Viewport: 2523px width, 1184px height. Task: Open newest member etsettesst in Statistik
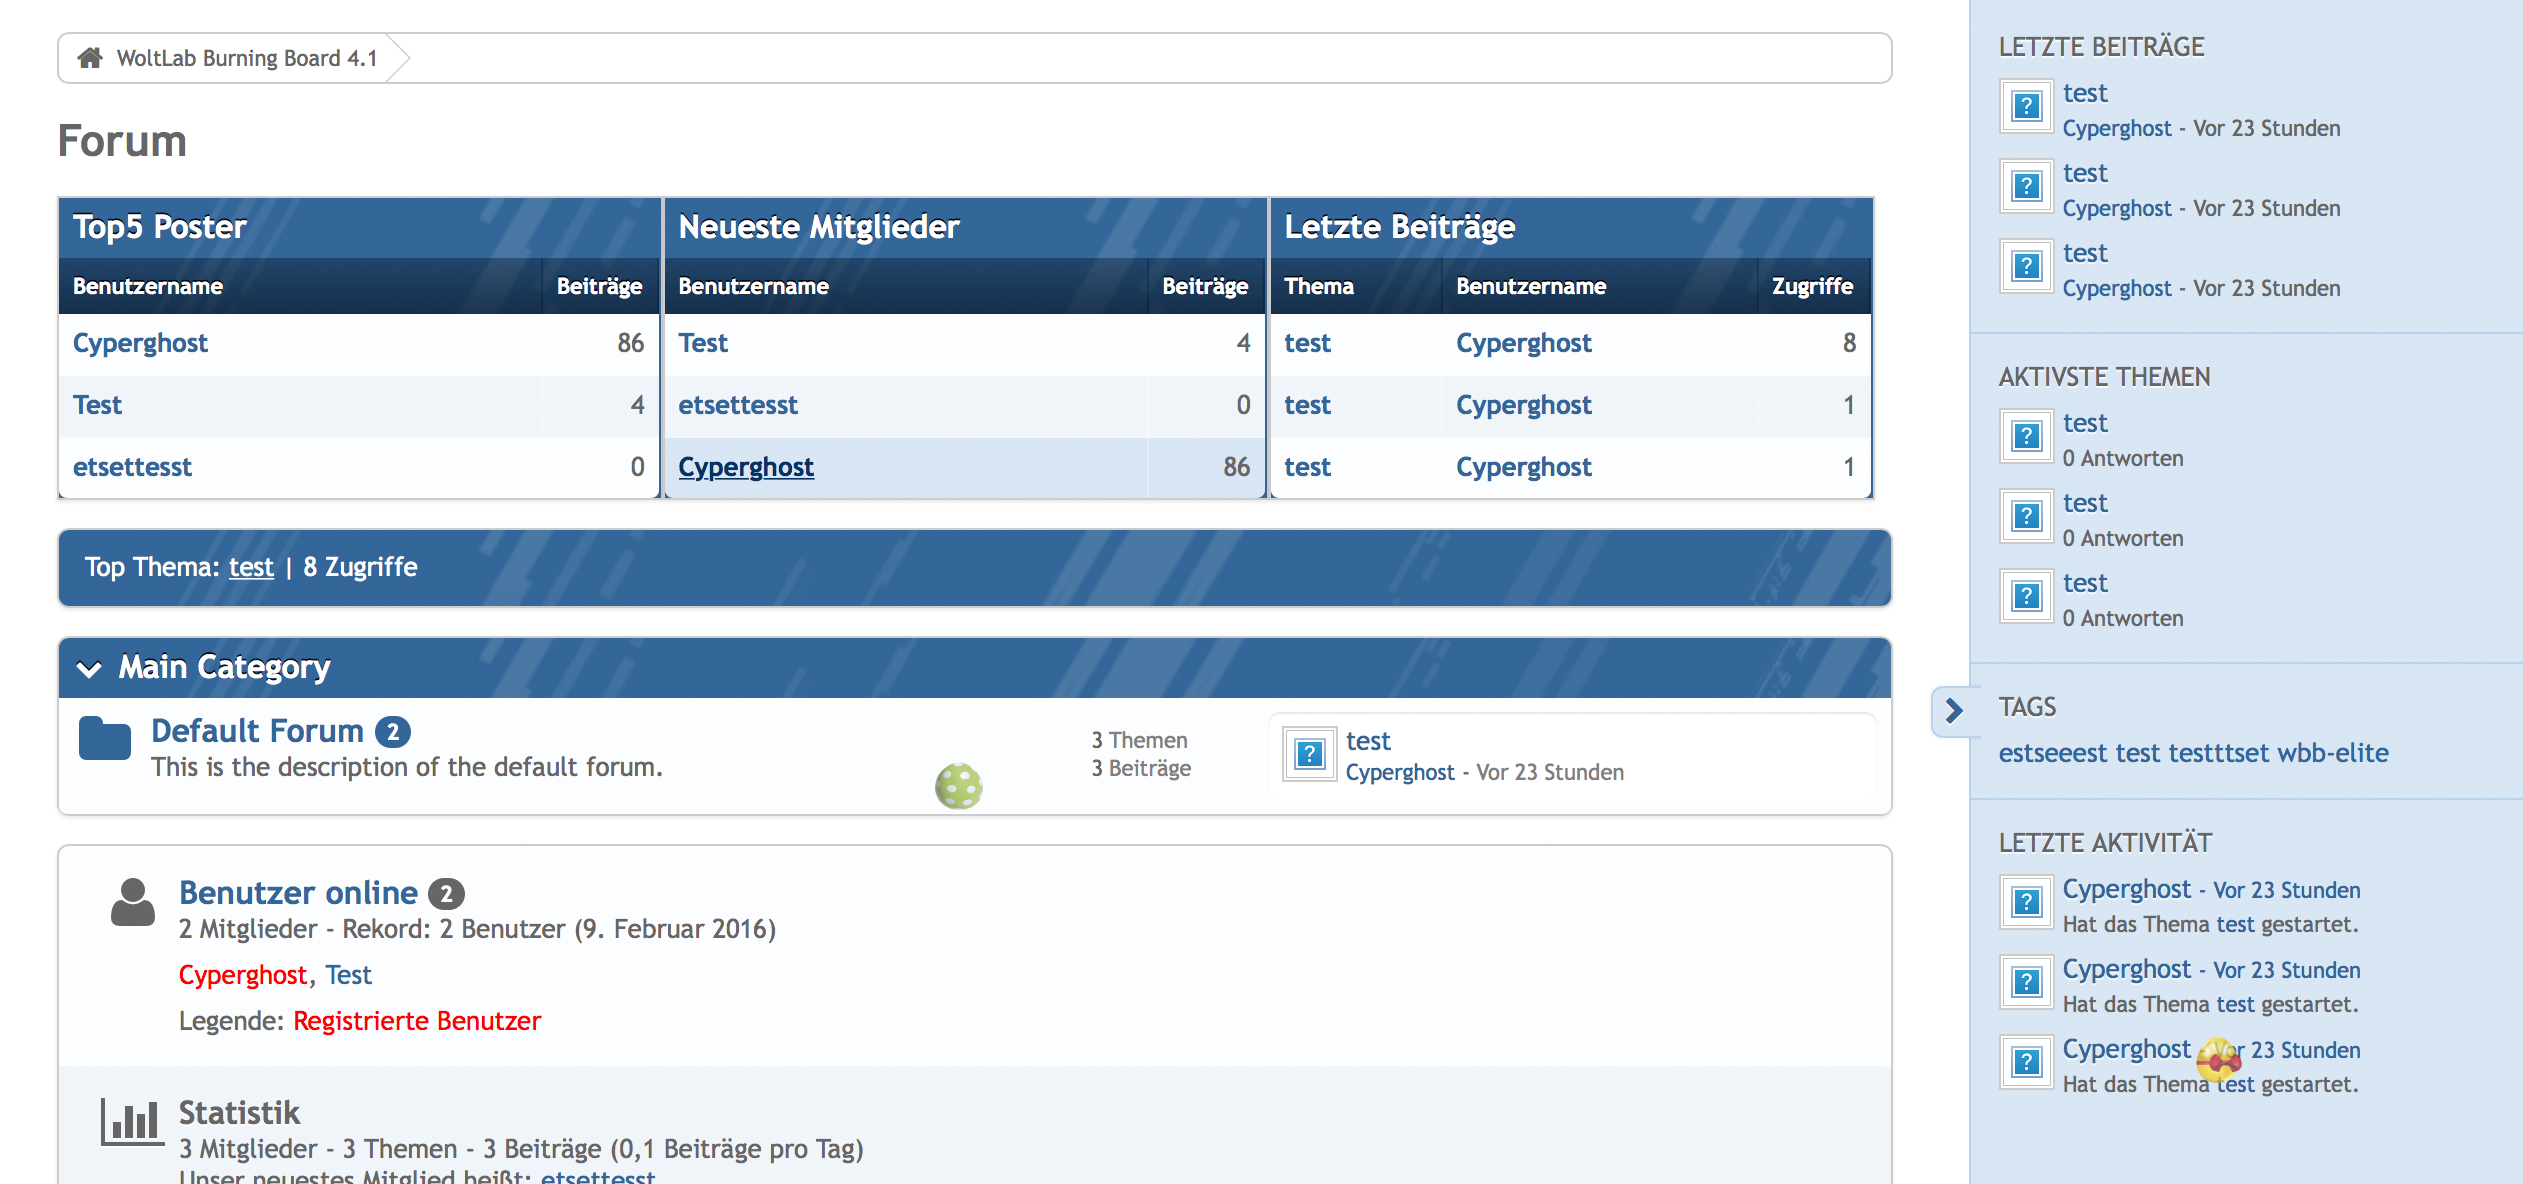coord(597,1176)
